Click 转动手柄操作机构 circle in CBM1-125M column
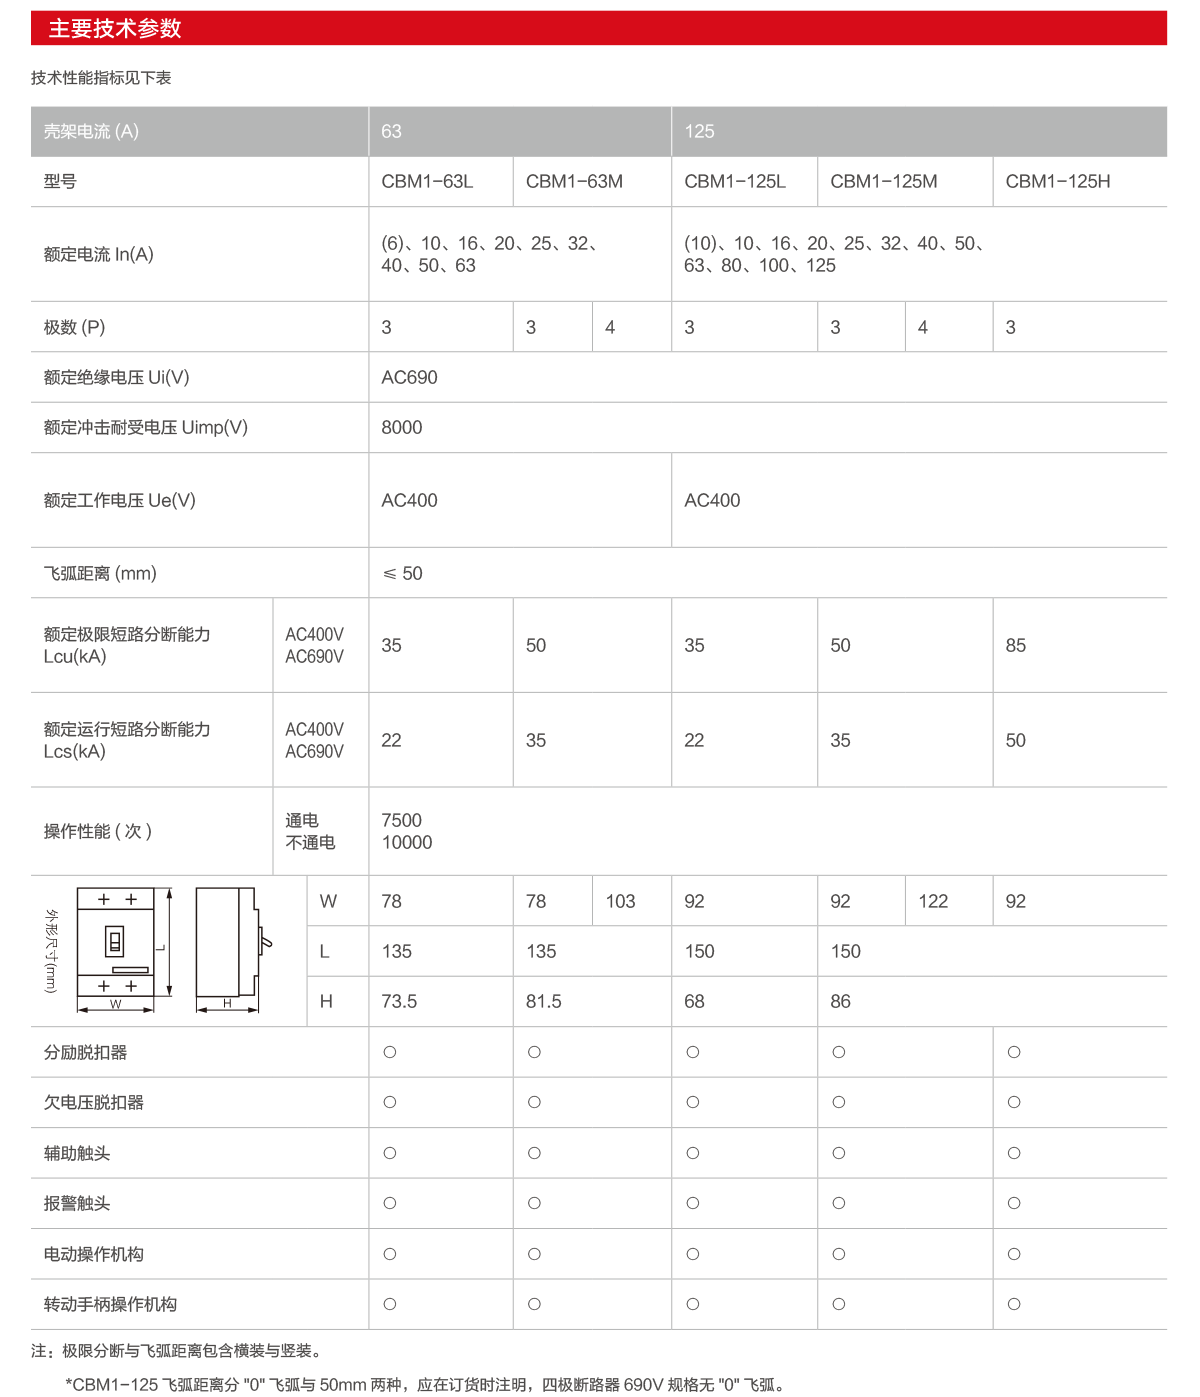1200x1397 pixels. click(x=839, y=1304)
